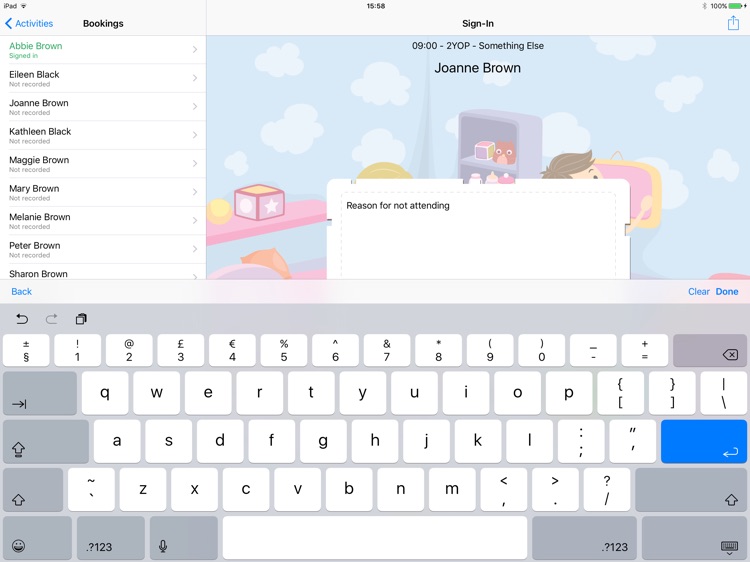Tap chevron next to Kathleen Black

click(x=195, y=135)
